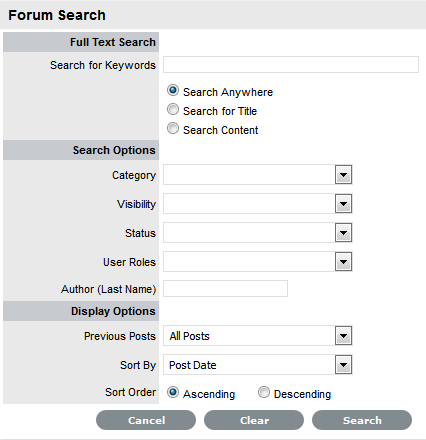This screenshot has width=426, height=440.
Task: Click the Clear button
Action: 254,420
